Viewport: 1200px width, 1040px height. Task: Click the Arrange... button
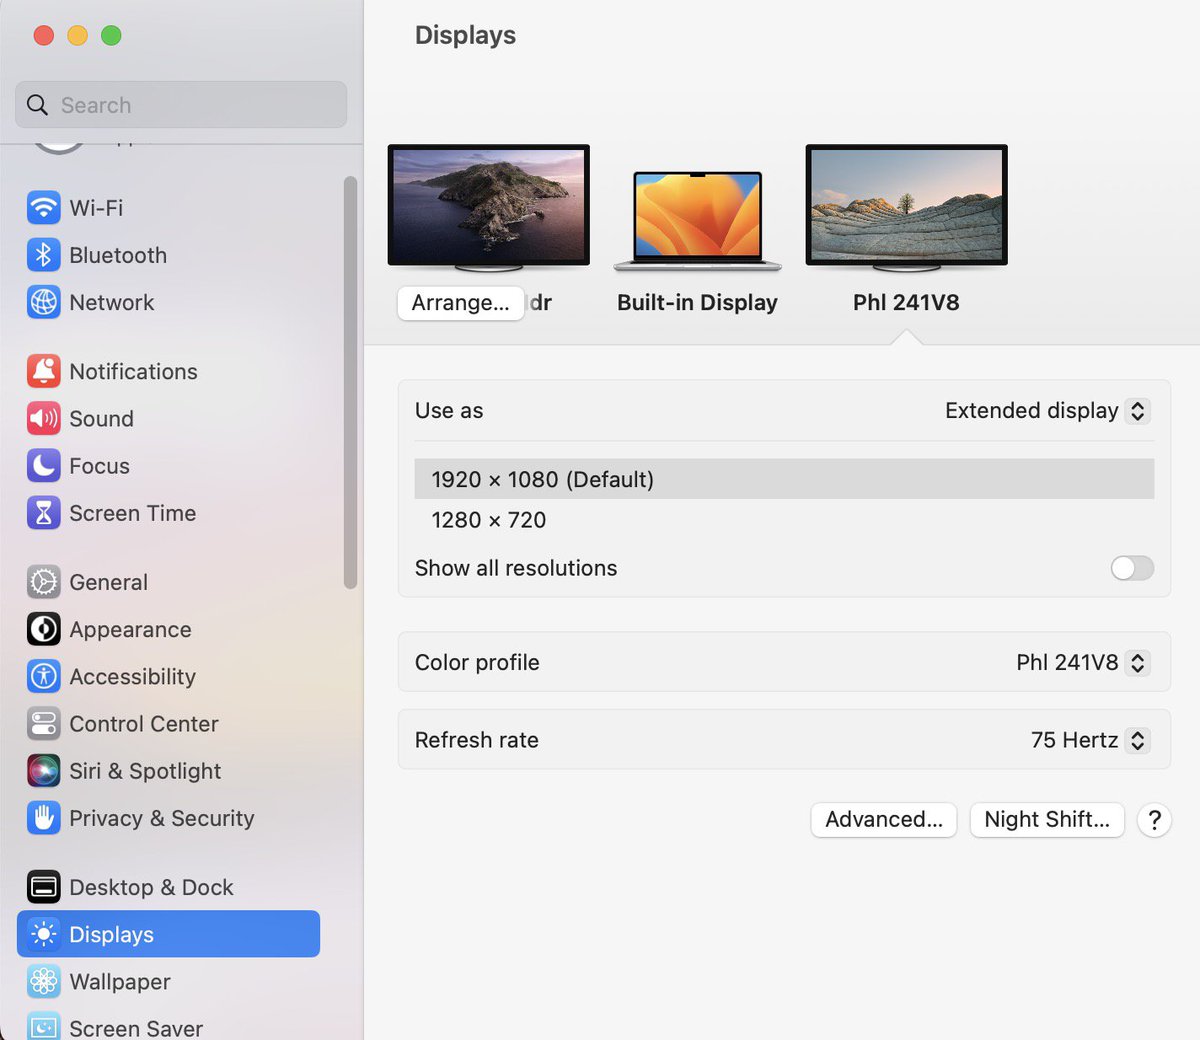click(461, 303)
